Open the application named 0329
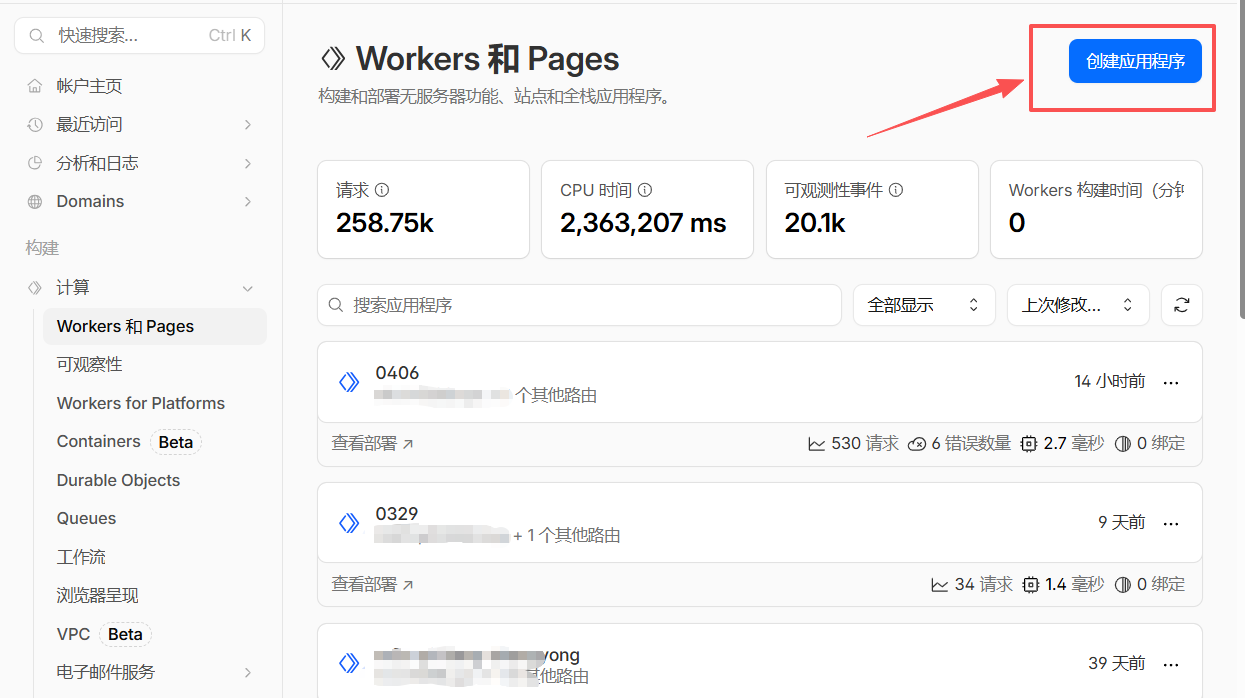1245x698 pixels. 397,514
